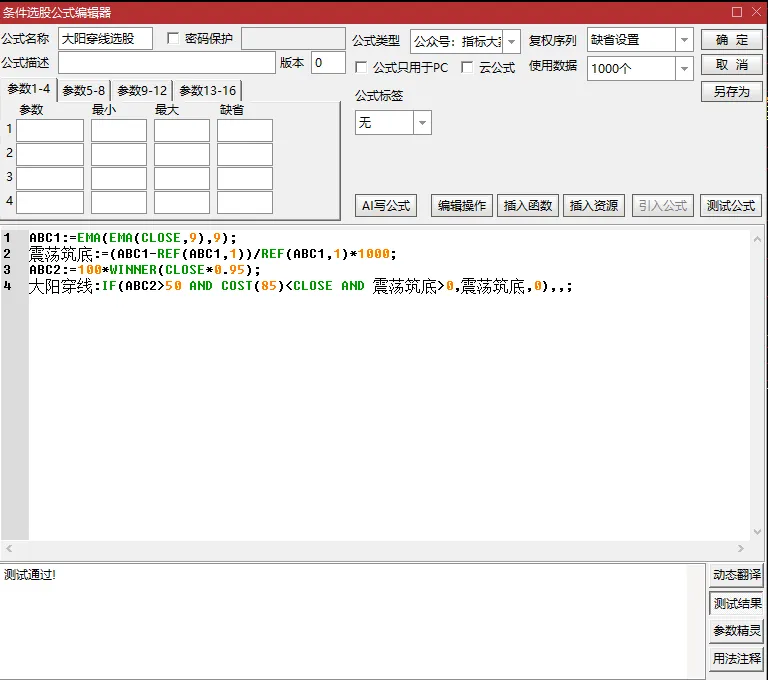Open the 参数精灵 panel

coord(736,631)
